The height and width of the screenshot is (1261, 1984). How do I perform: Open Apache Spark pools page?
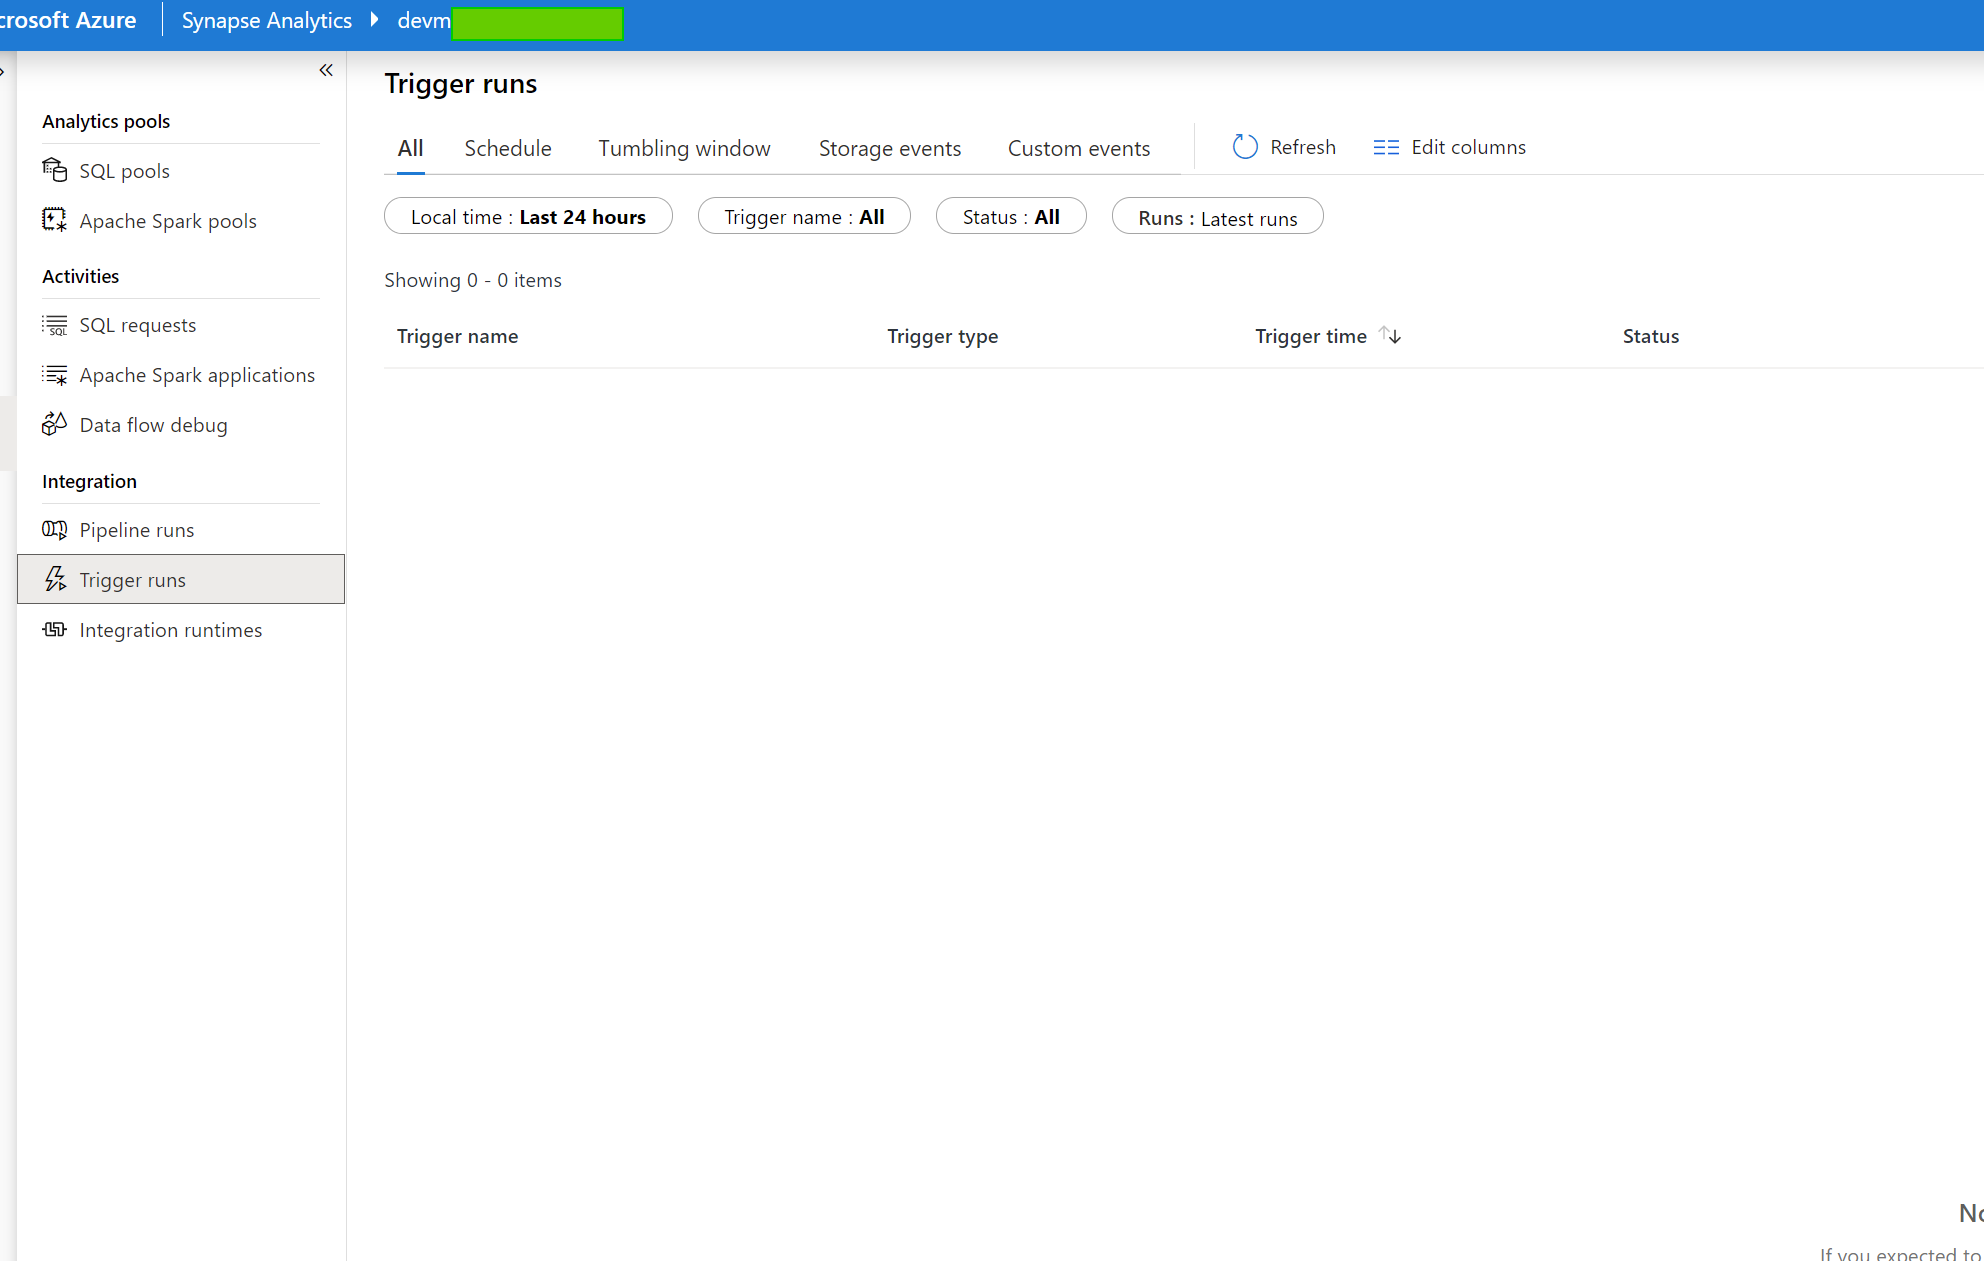[168, 220]
